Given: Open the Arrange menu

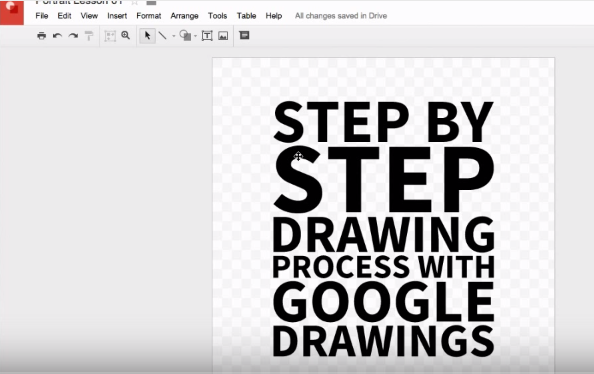Looking at the screenshot, I should pyautogui.click(x=184, y=16).
